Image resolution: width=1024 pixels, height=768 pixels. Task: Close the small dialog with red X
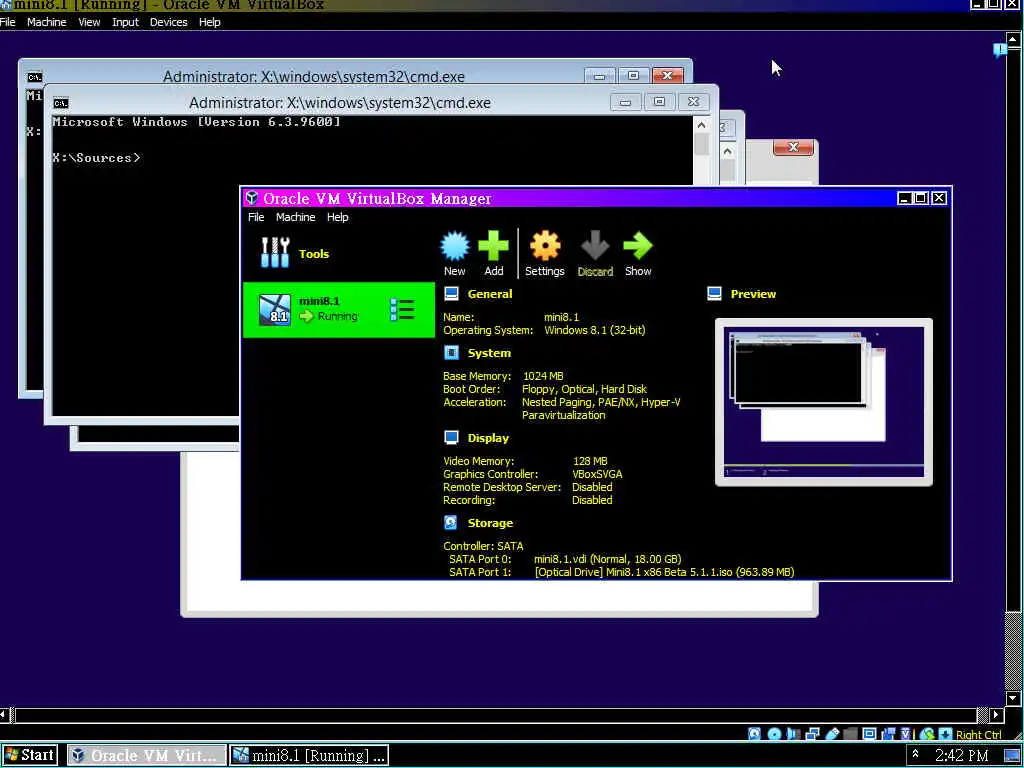pos(793,148)
